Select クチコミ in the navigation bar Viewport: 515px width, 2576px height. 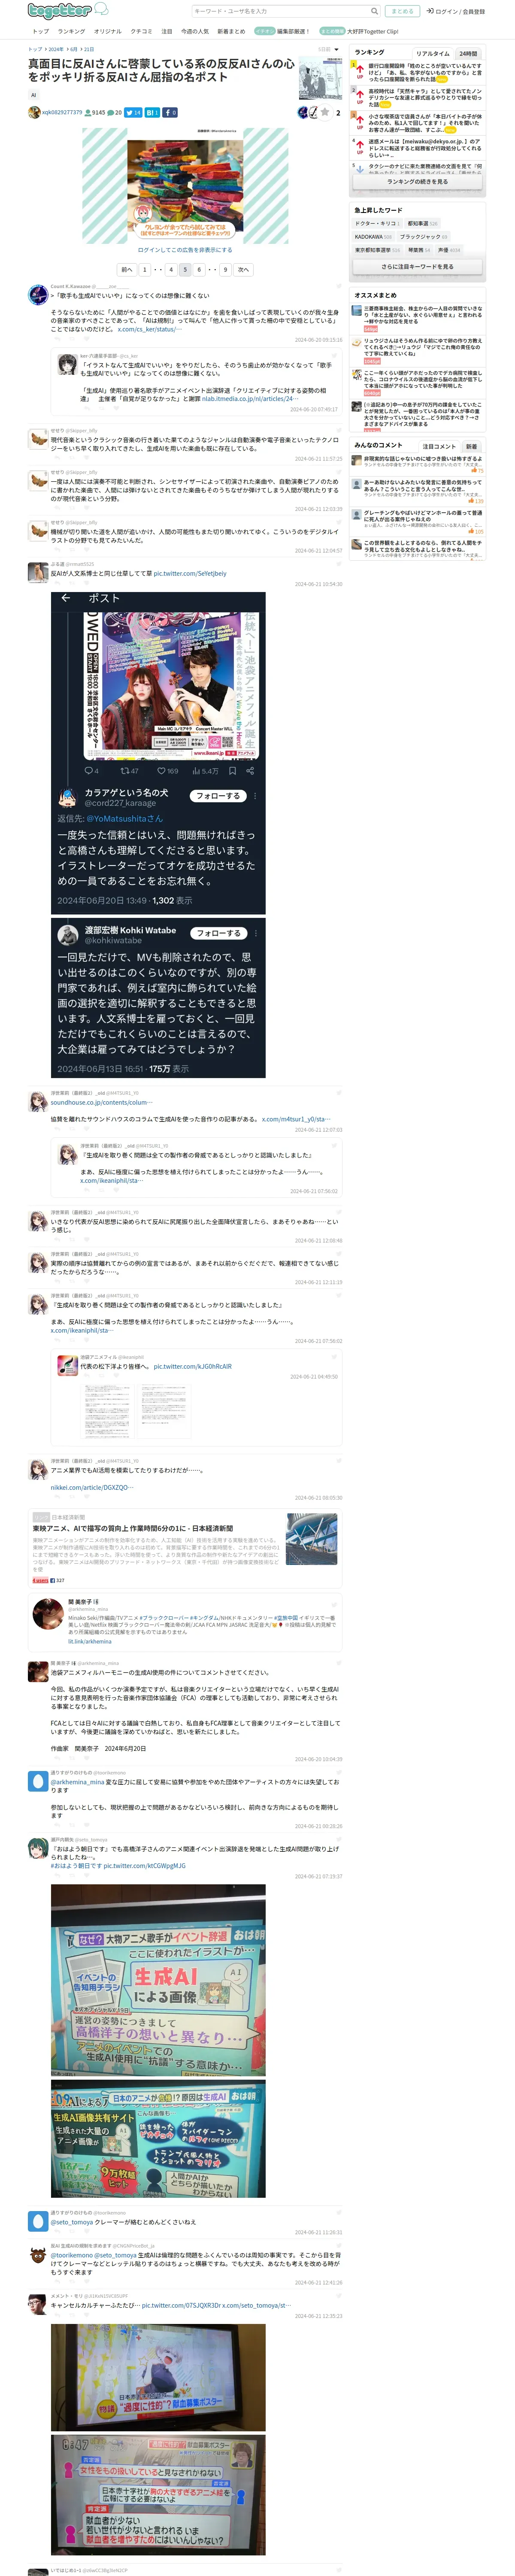[x=142, y=31]
